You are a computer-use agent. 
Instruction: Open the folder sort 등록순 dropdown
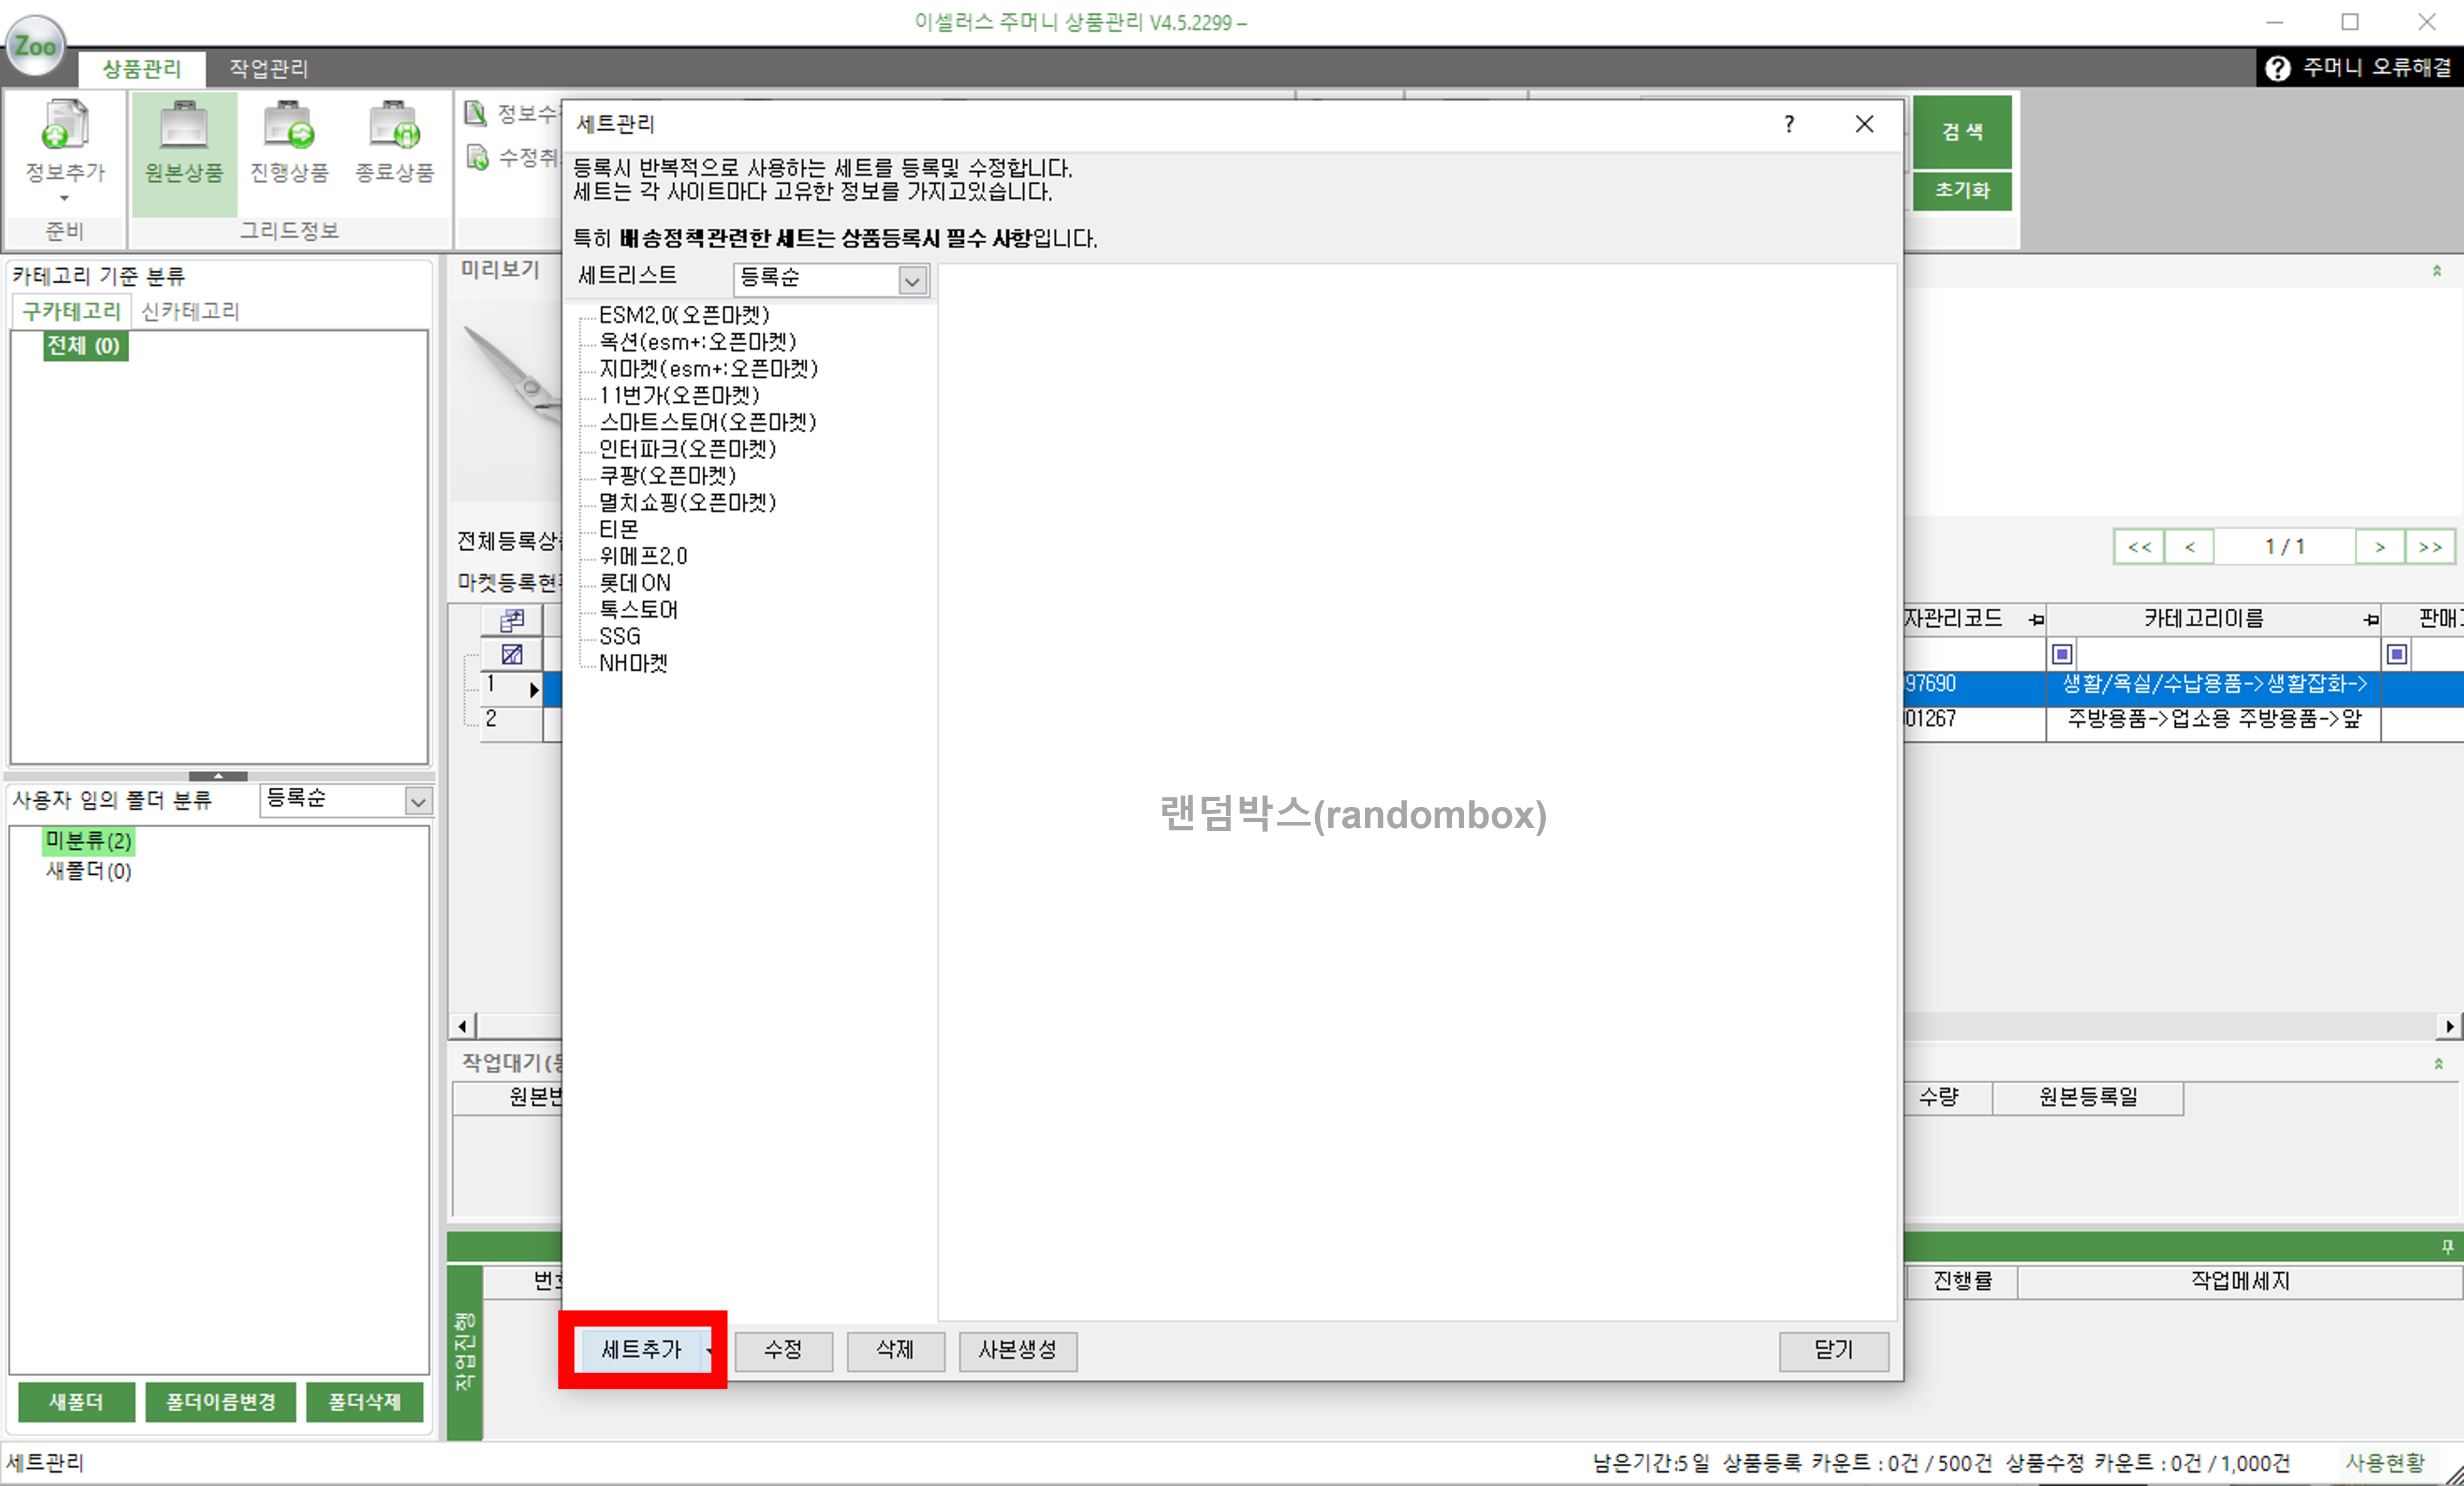tap(417, 801)
